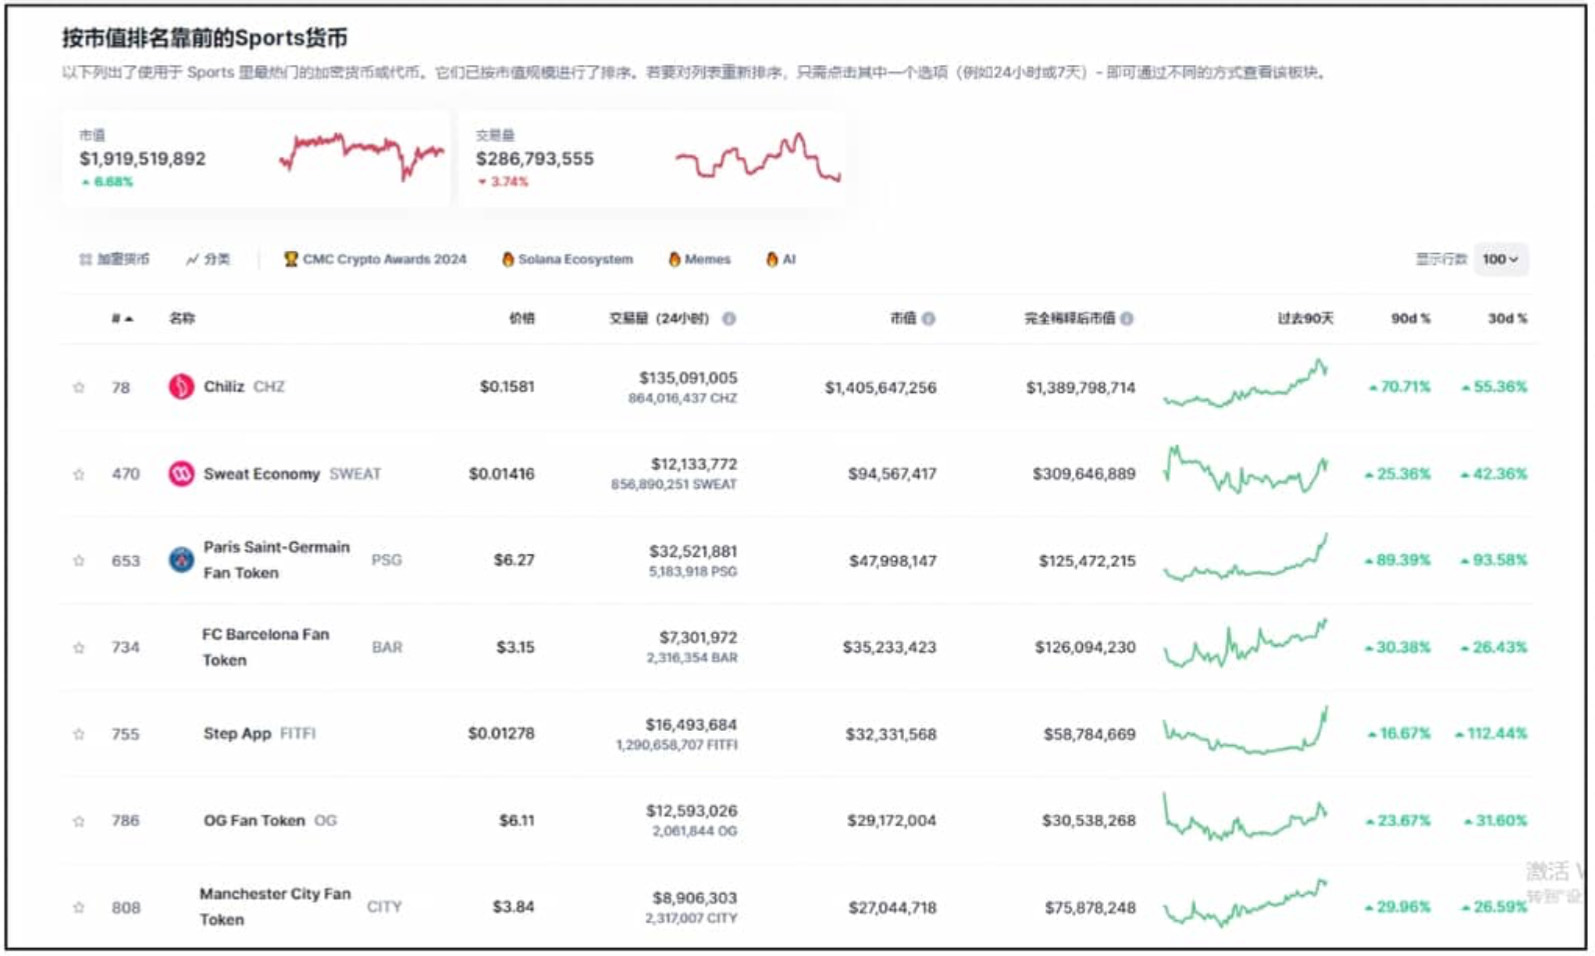Click PSG fully diluted cap $125,472,215
Screen dimensions: 1595x956
pyautogui.click(x=1087, y=561)
